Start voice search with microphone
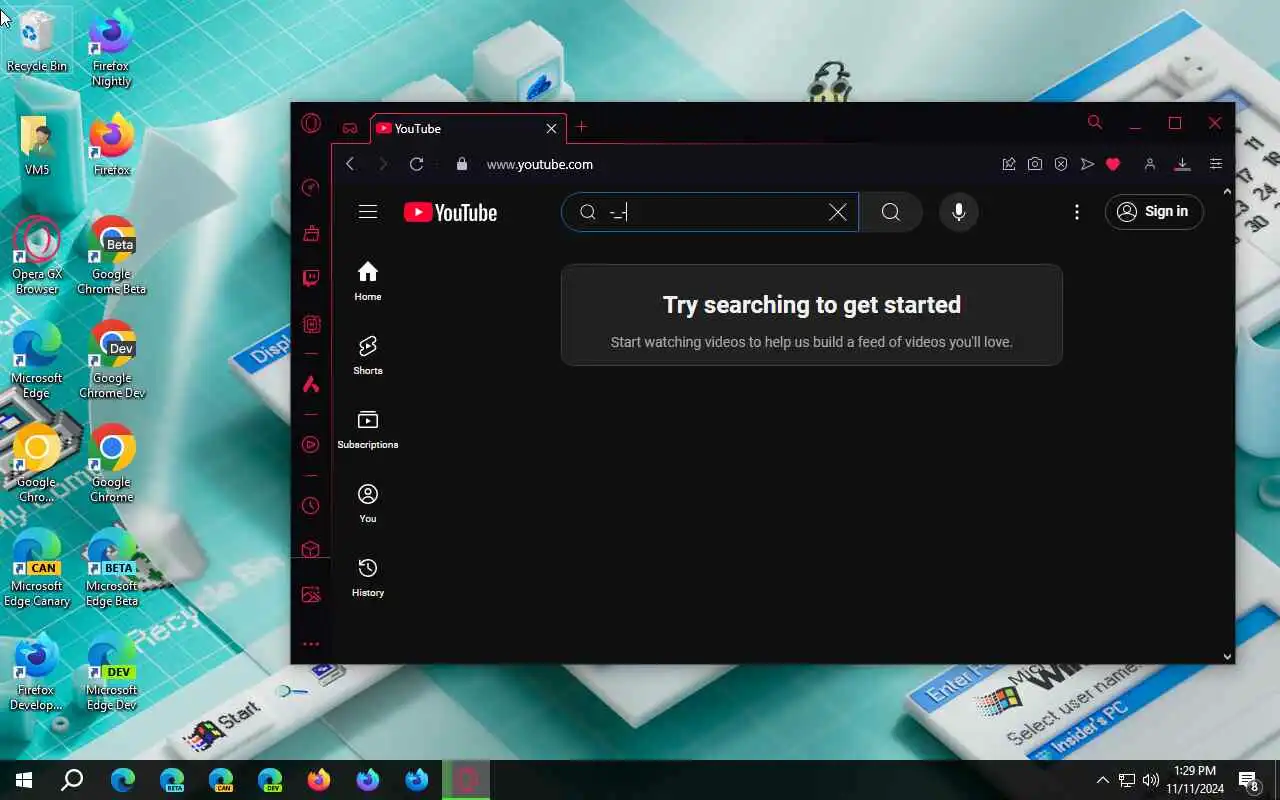This screenshot has height=800, width=1280. coord(958,212)
